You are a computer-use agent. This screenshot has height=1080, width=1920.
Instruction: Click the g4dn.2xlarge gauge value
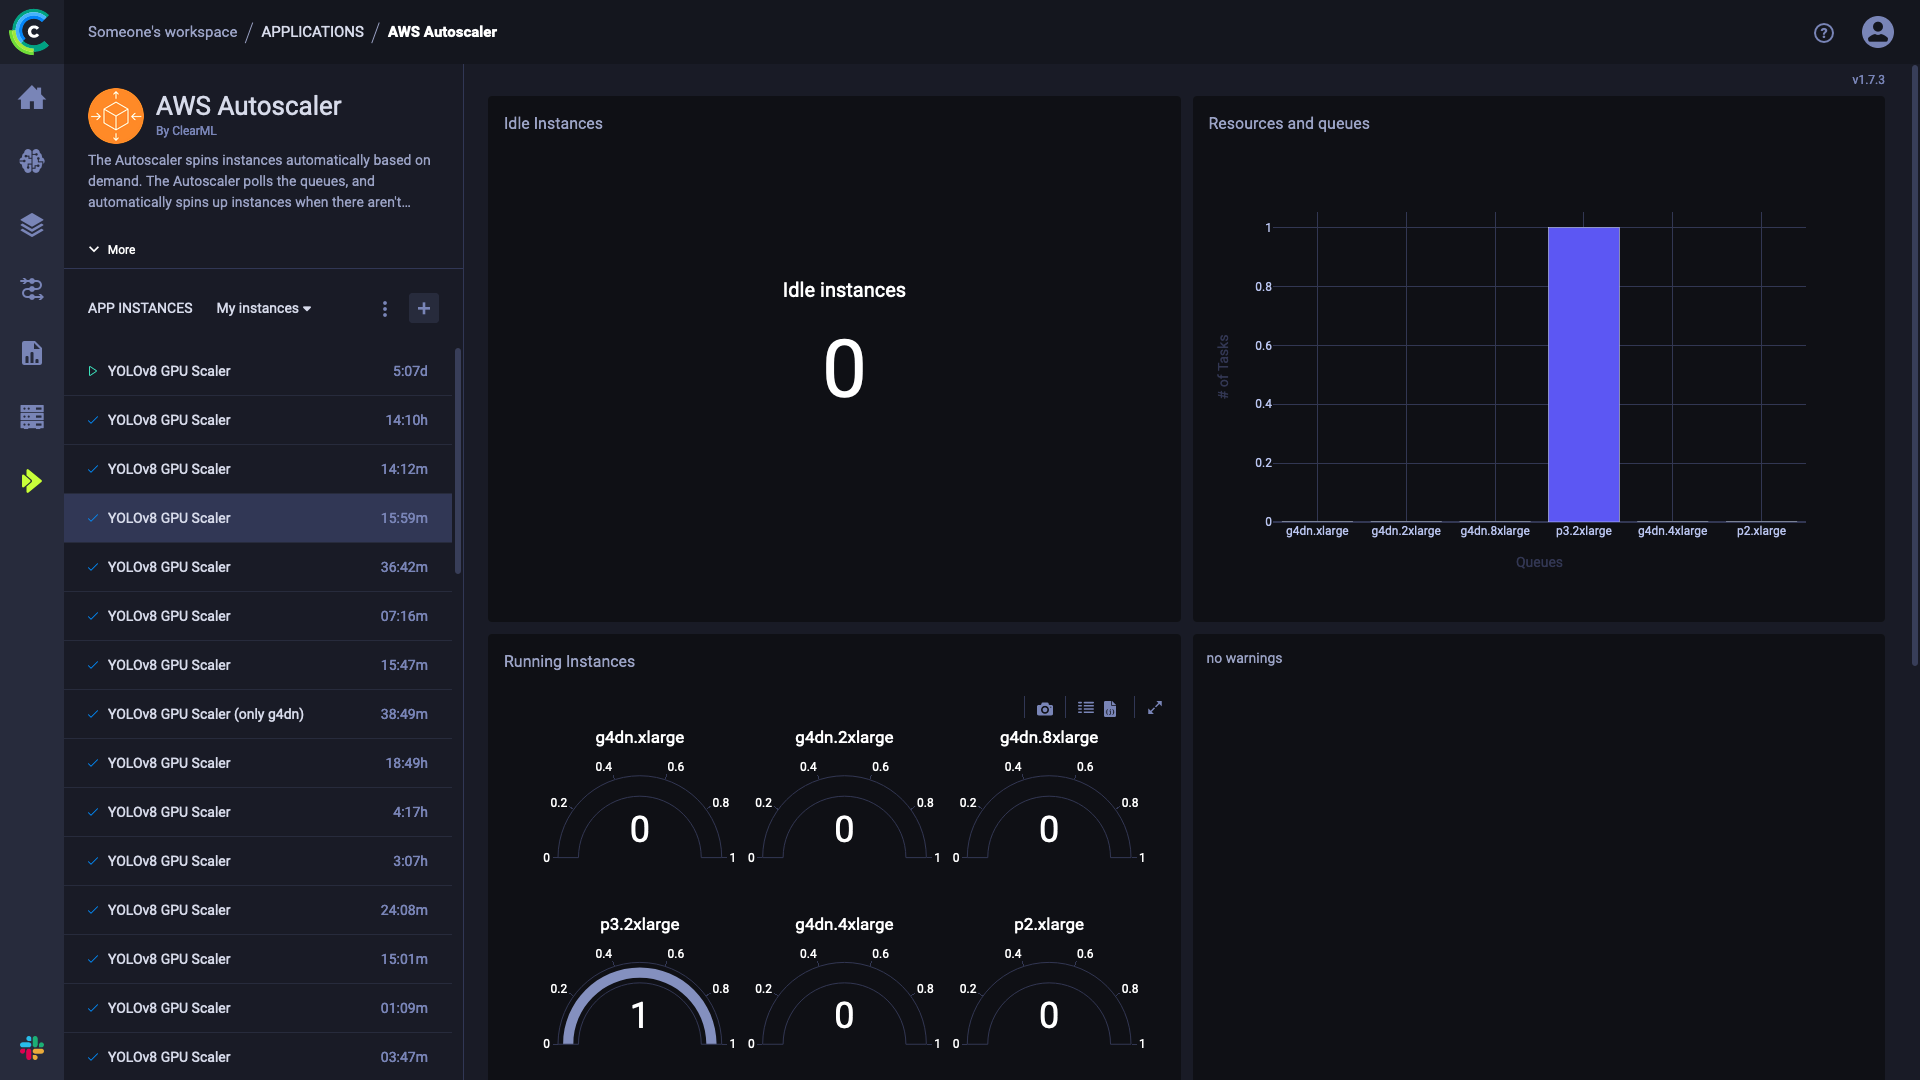pyautogui.click(x=844, y=830)
